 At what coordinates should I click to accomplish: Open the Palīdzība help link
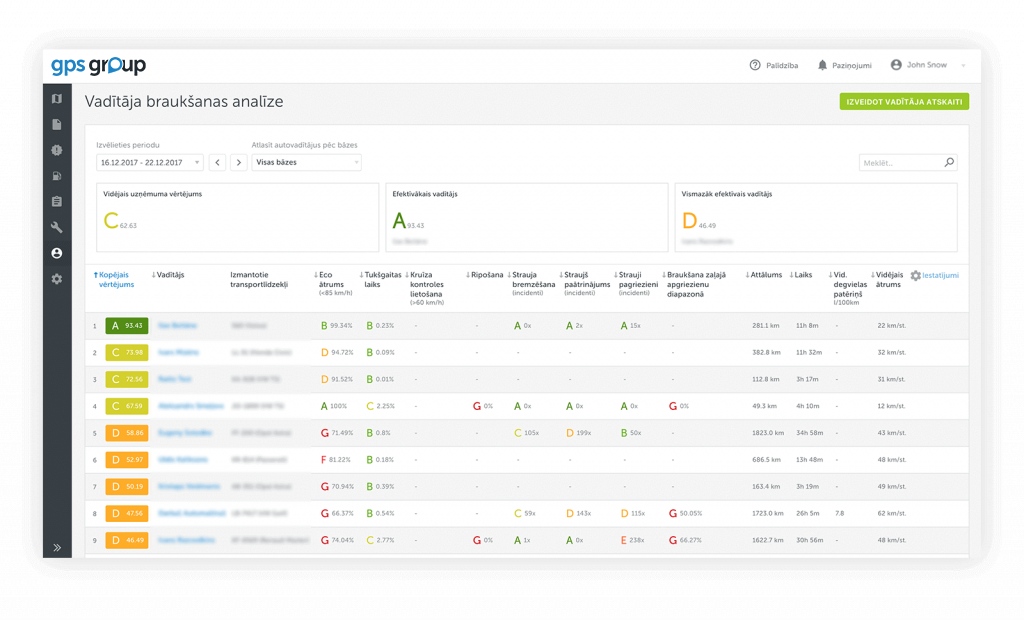click(x=774, y=65)
